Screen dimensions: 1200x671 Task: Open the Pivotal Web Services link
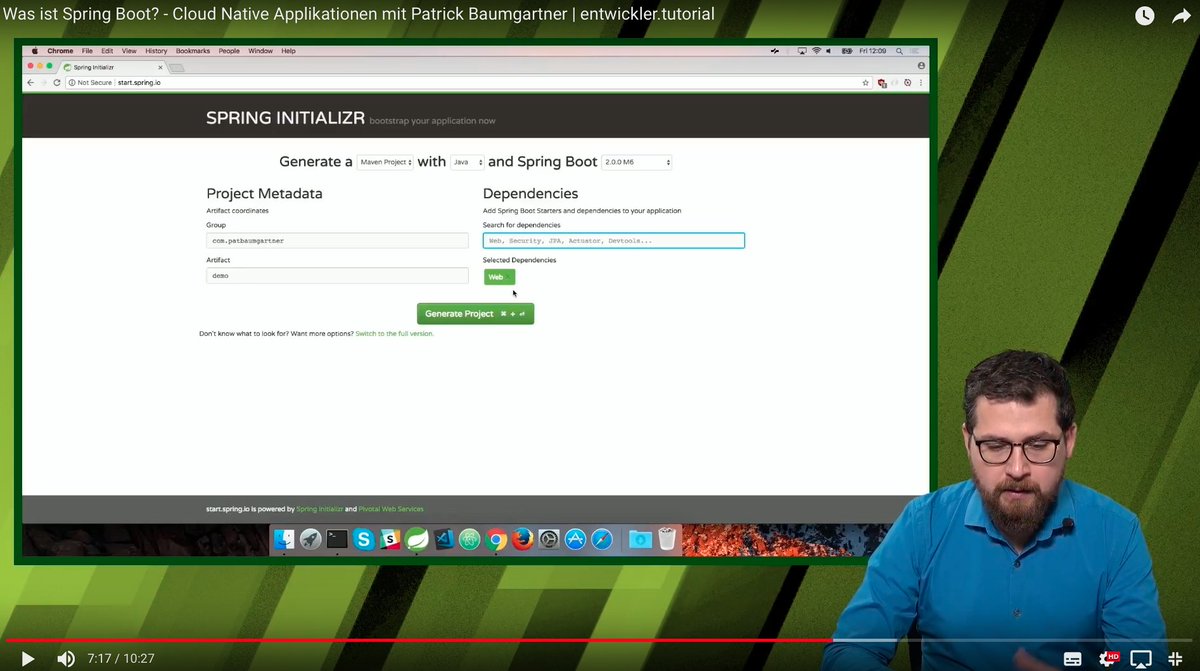pos(391,509)
